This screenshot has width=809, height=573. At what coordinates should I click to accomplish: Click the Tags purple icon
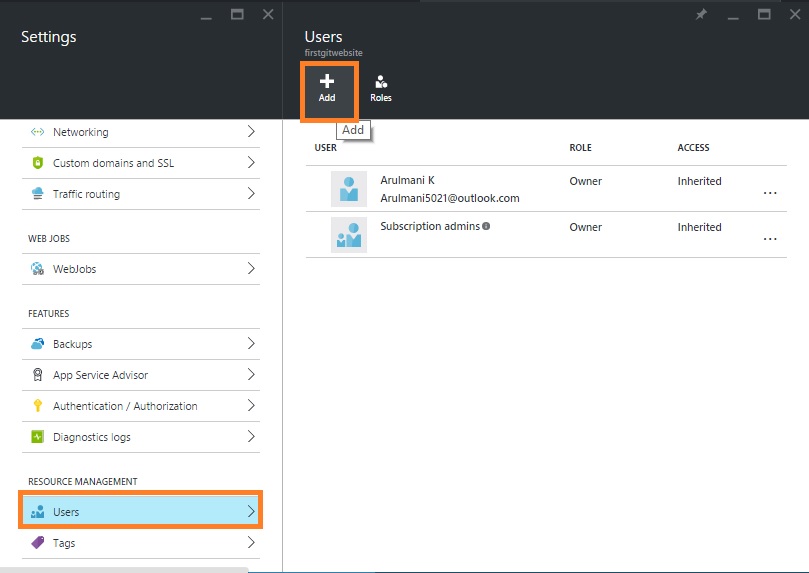point(38,543)
